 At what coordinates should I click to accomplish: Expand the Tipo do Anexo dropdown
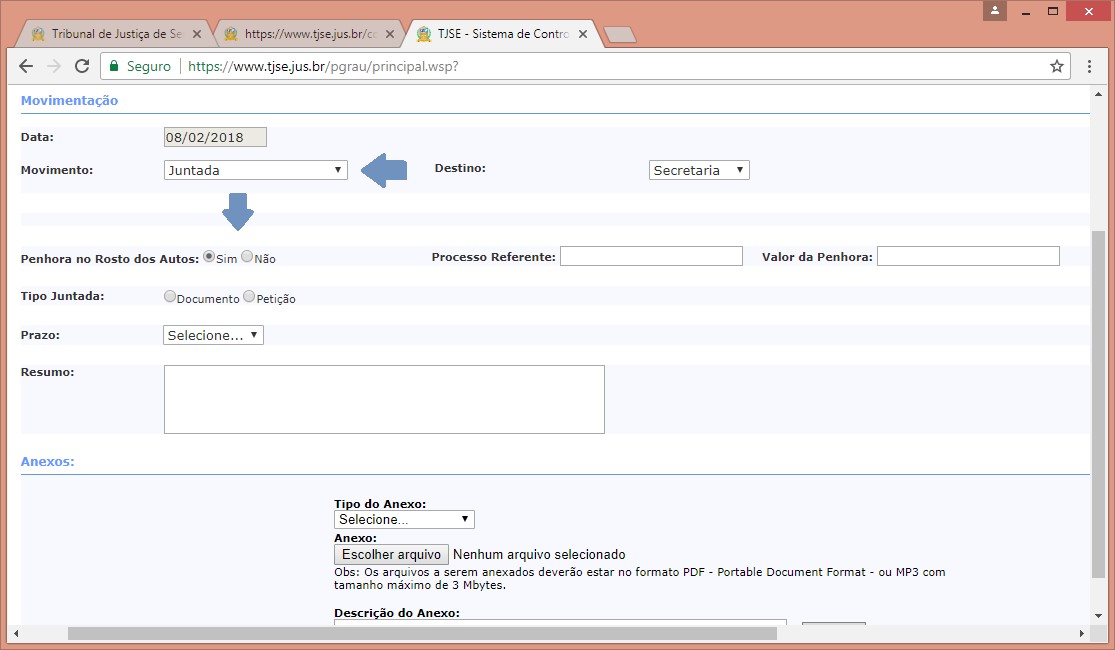click(404, 519)
